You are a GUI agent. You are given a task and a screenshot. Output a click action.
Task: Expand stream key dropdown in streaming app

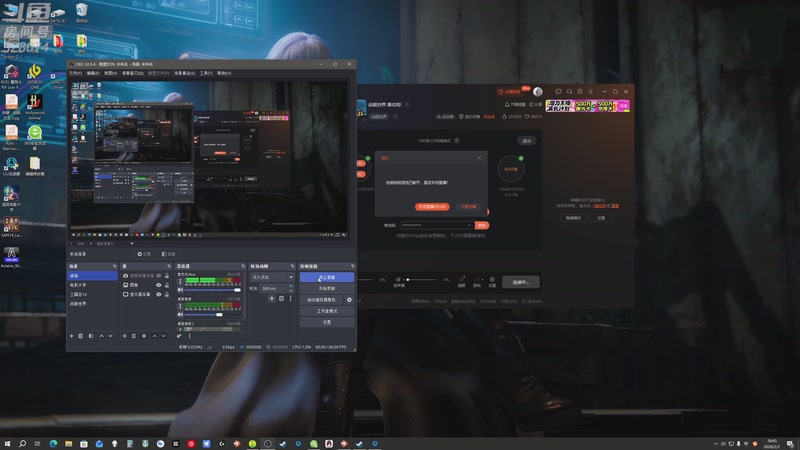(x=469, y=225)
